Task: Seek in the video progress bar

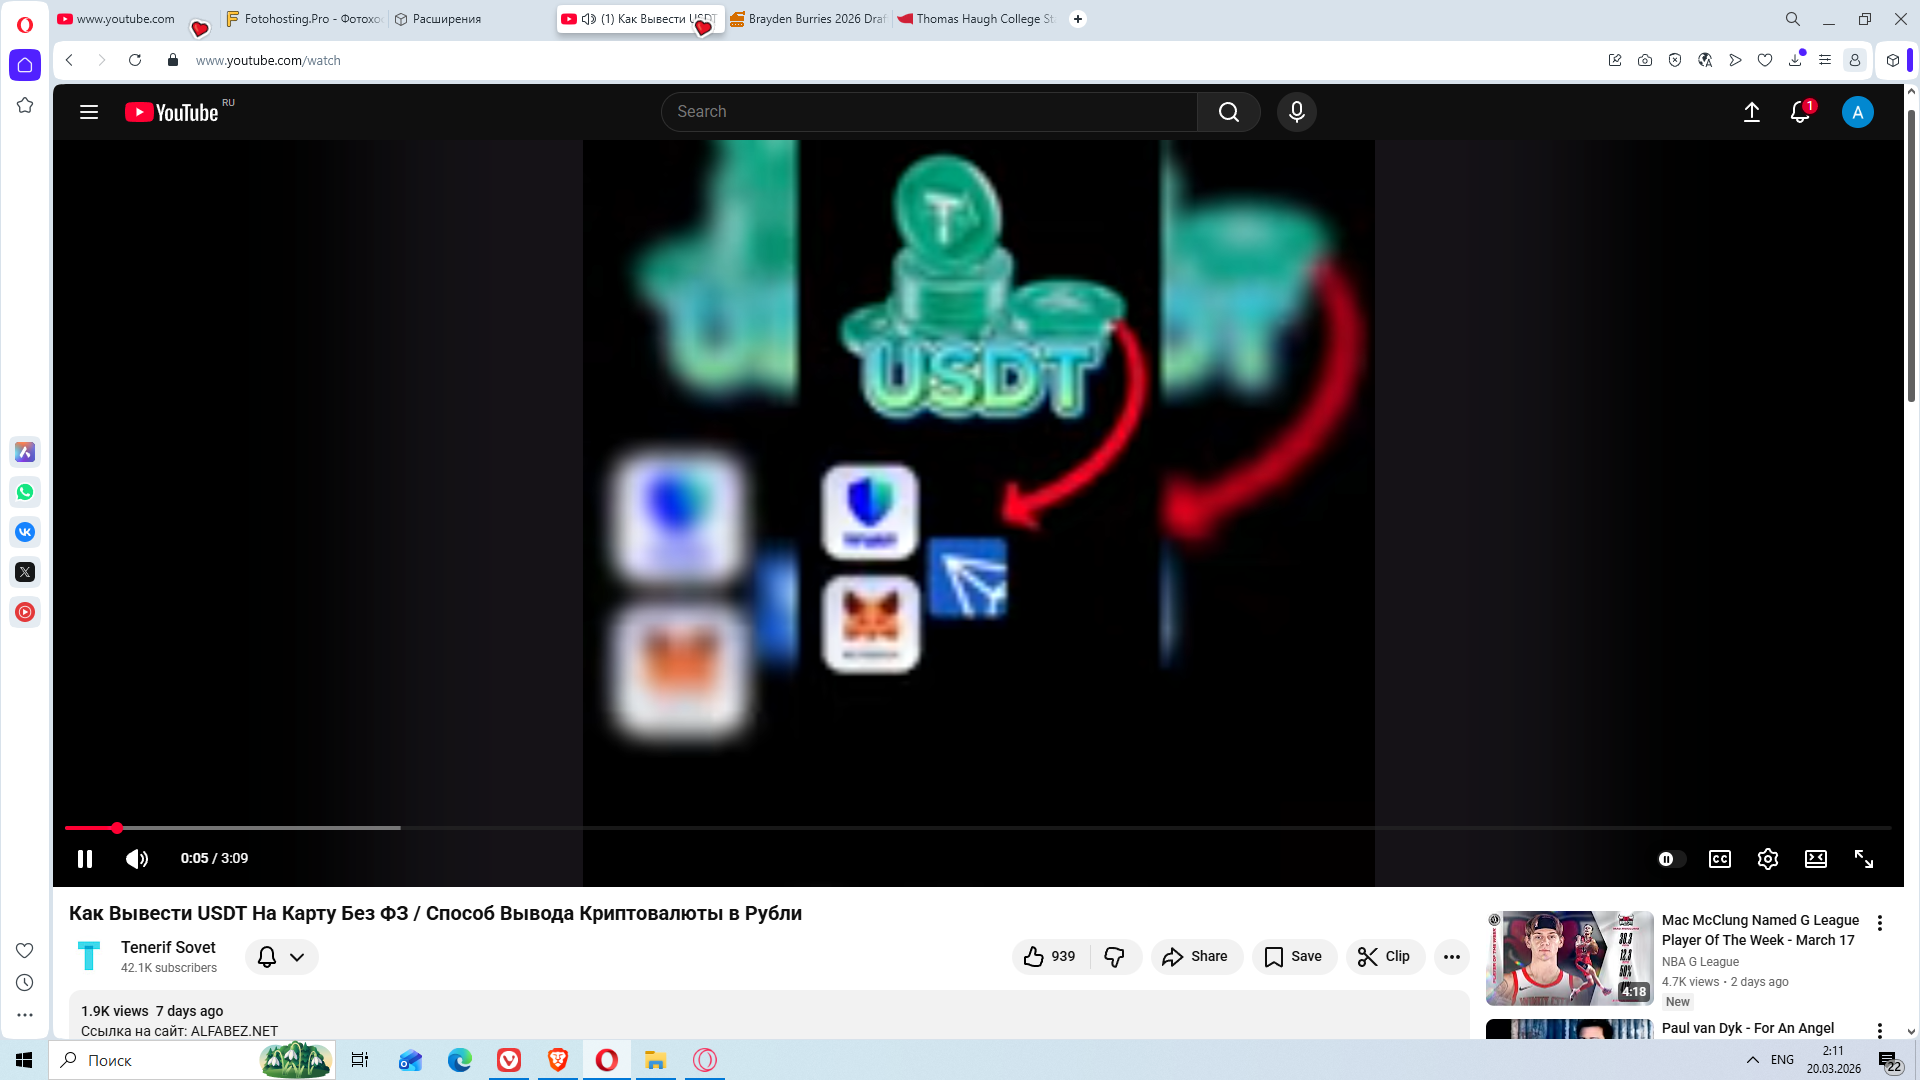Action: click(900, 828)
